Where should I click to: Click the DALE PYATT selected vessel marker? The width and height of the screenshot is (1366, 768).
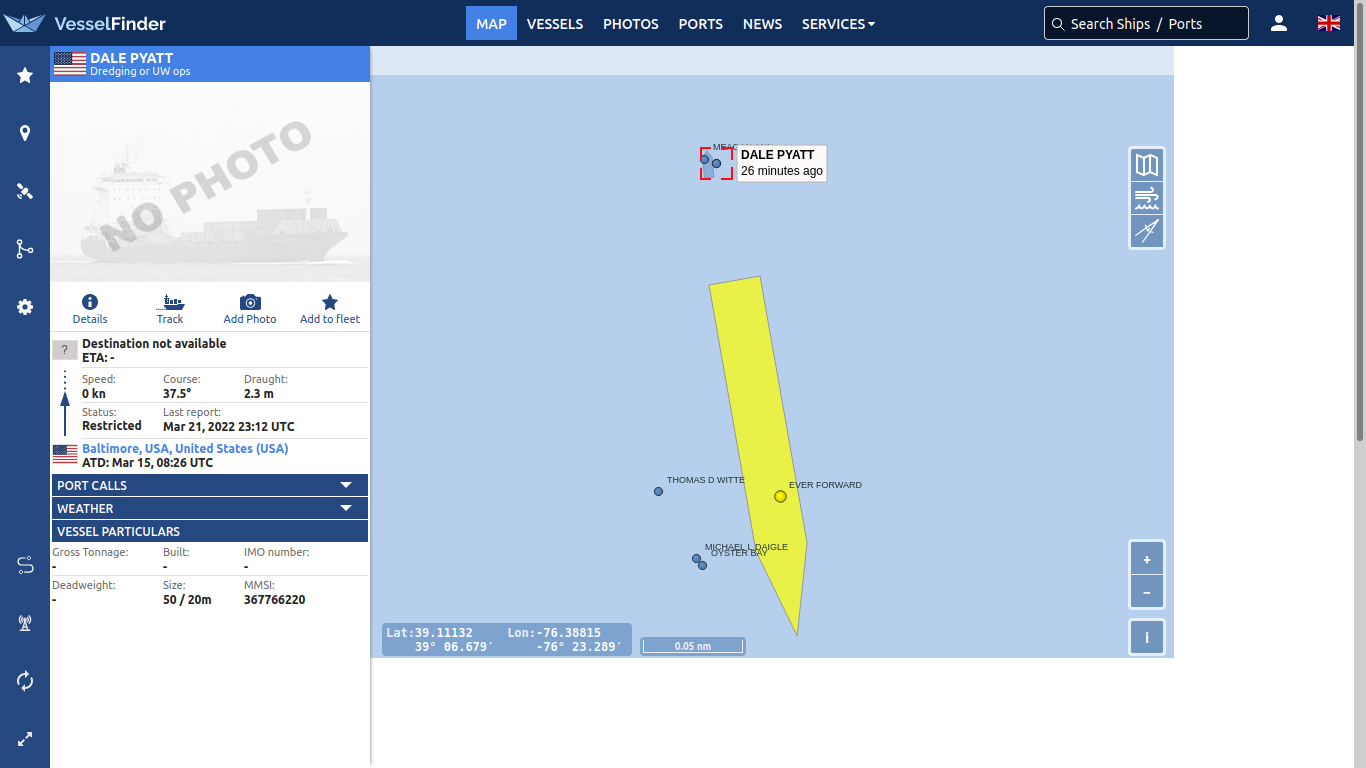(x=716, y=163)
